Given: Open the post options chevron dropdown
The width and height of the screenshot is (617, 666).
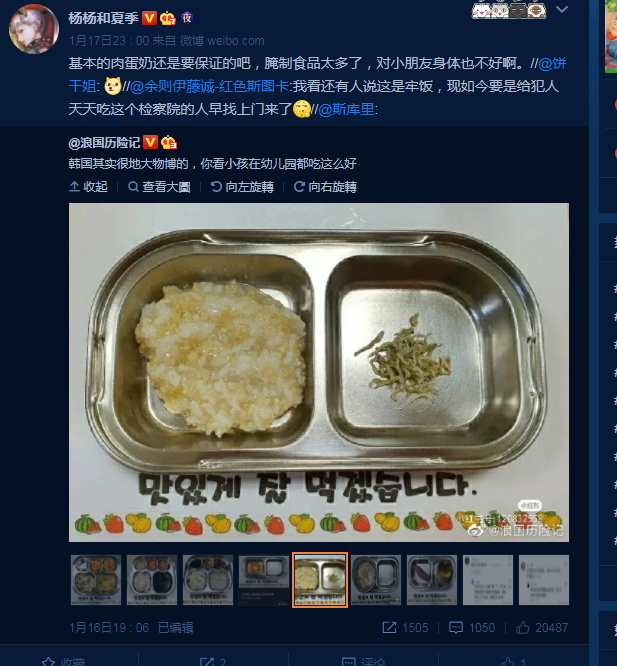Looking at the screenshot, I should [x=562, y=9].
